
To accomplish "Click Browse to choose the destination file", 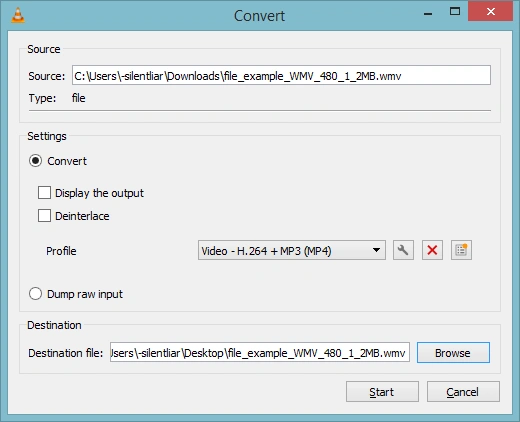I will [x=453, y=352].
